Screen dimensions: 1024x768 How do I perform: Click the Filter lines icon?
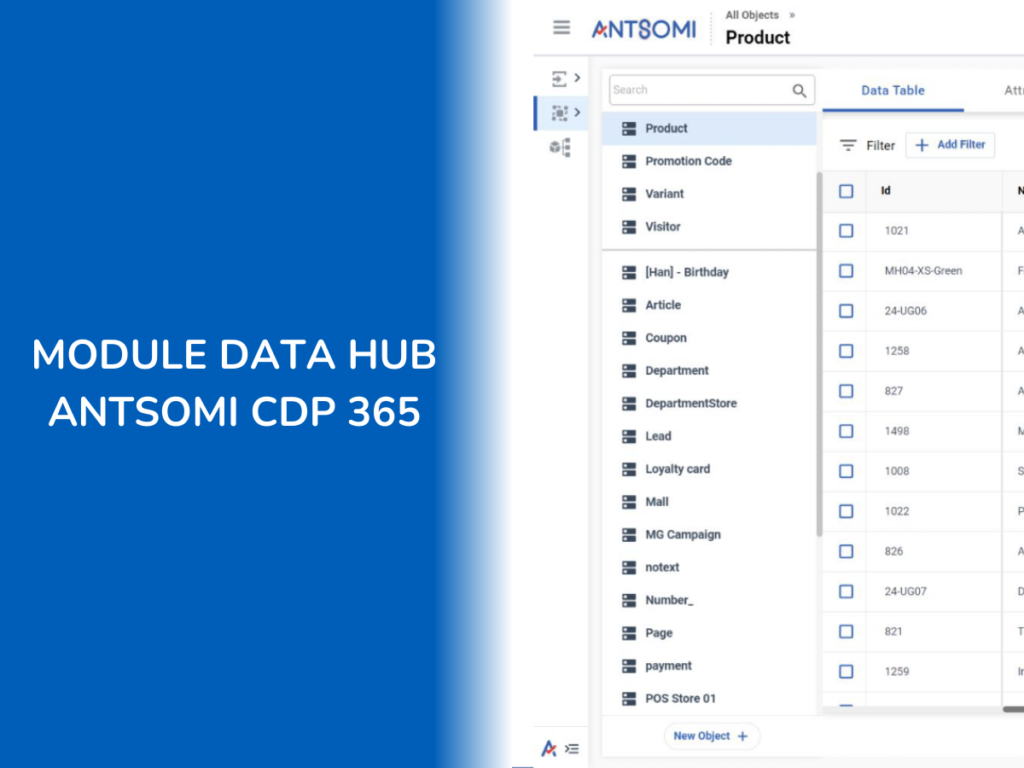(x=848, y=145)
